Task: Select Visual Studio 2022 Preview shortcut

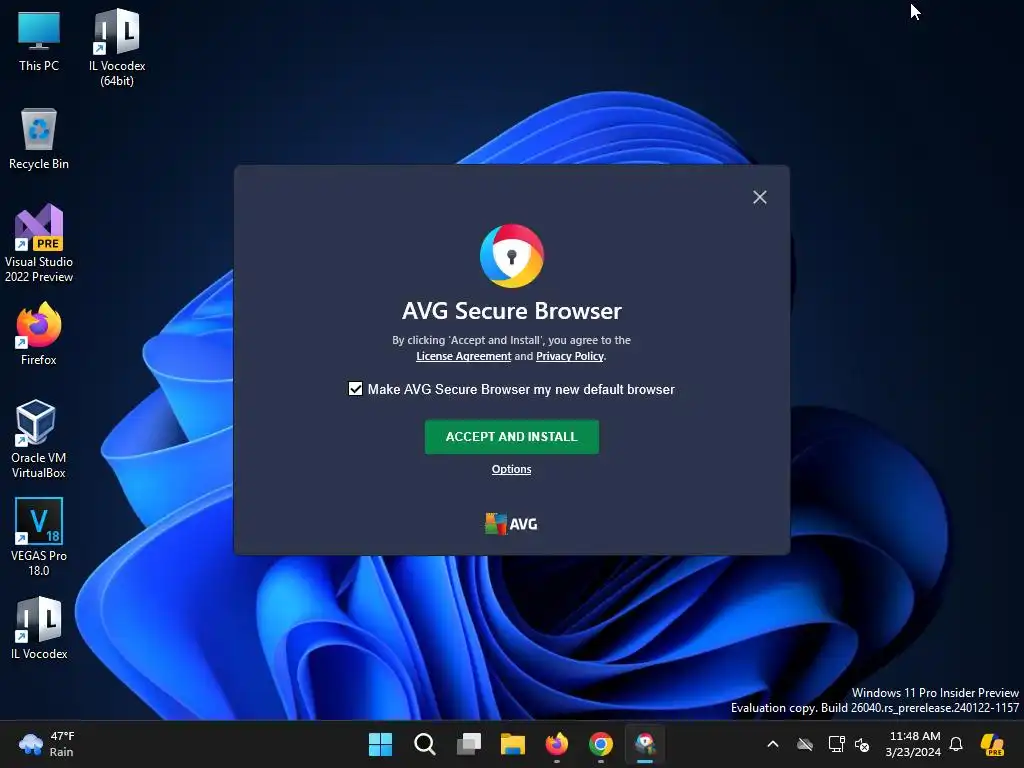Action: [x=39, y=244]
